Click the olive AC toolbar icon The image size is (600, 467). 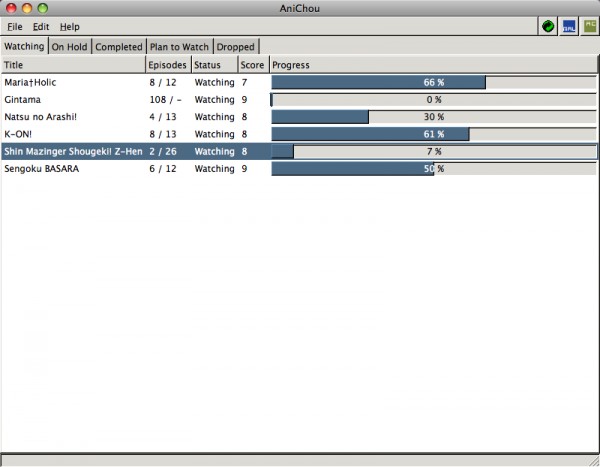point(590,26)
